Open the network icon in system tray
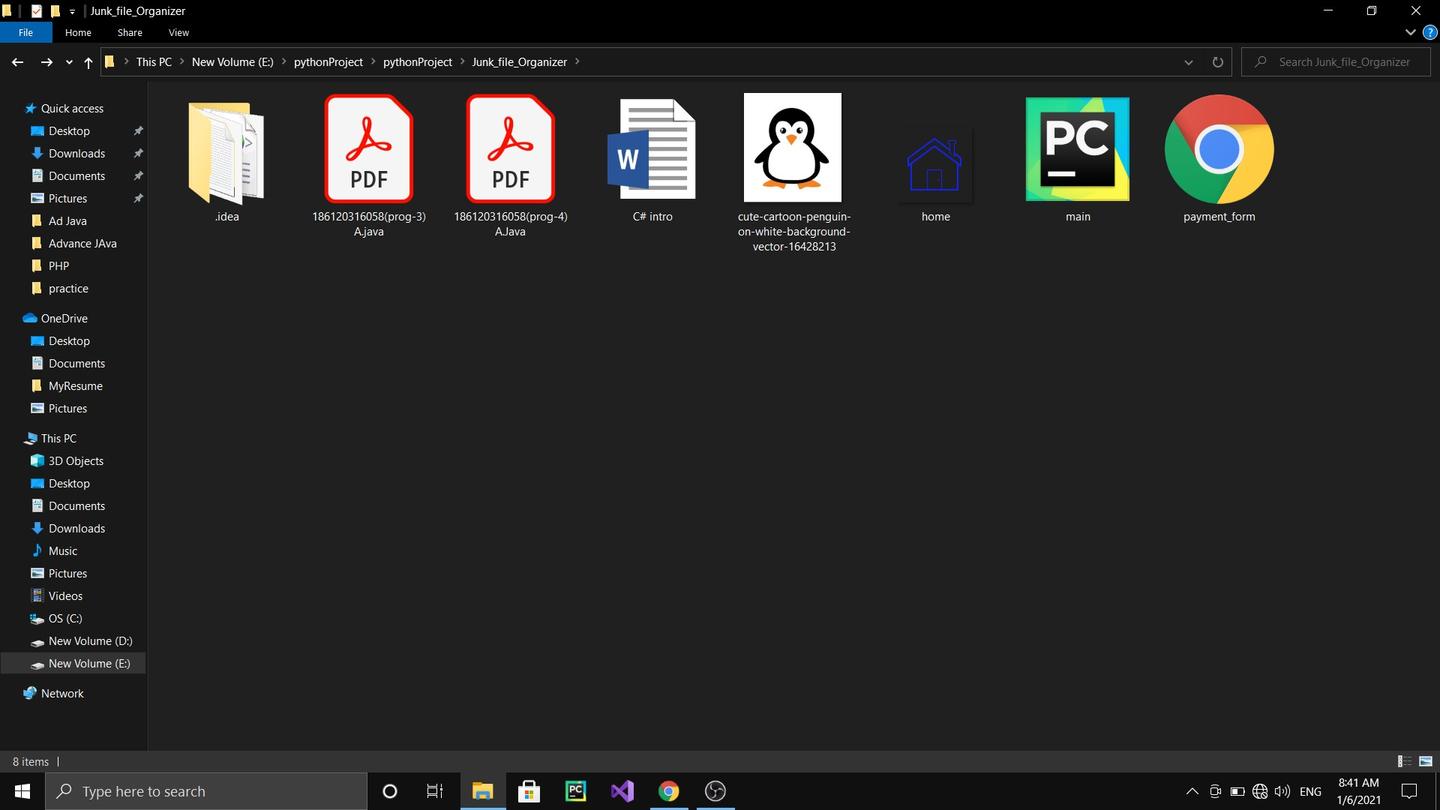 pos(1260,791)
